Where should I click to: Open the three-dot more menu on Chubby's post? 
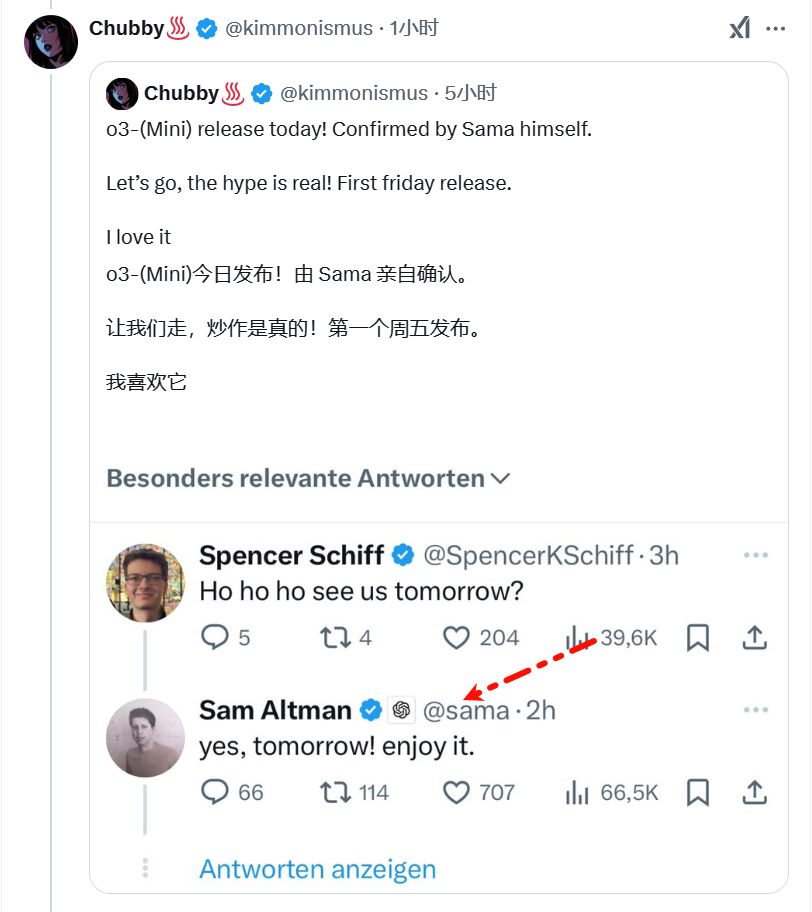point(776,28)
